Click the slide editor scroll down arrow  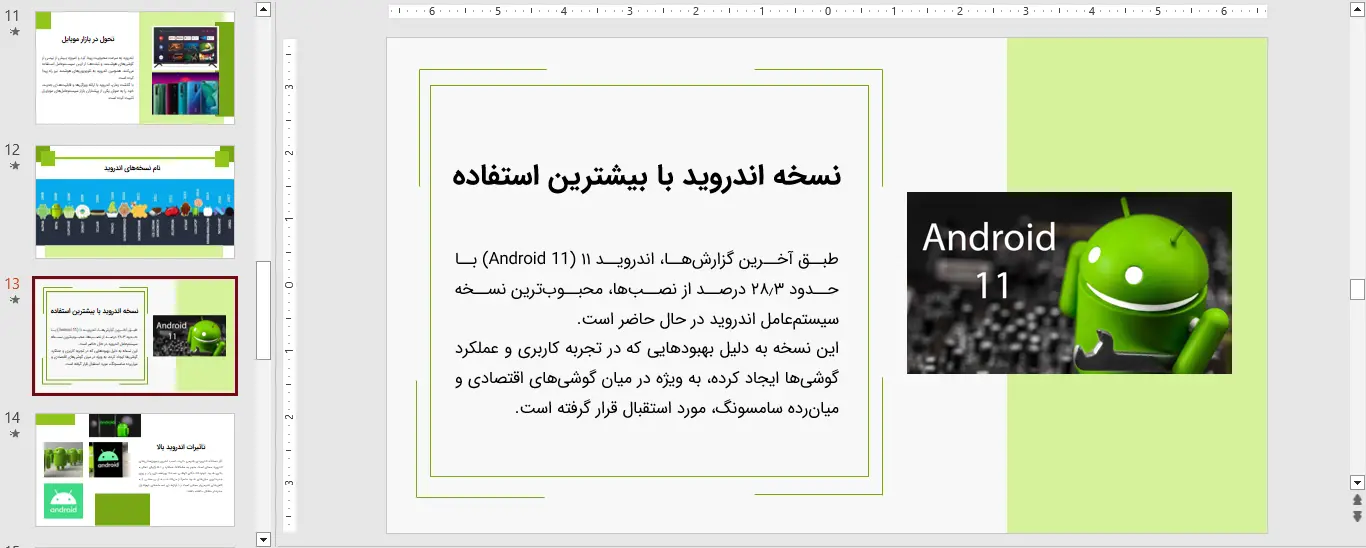[1357, 482]
